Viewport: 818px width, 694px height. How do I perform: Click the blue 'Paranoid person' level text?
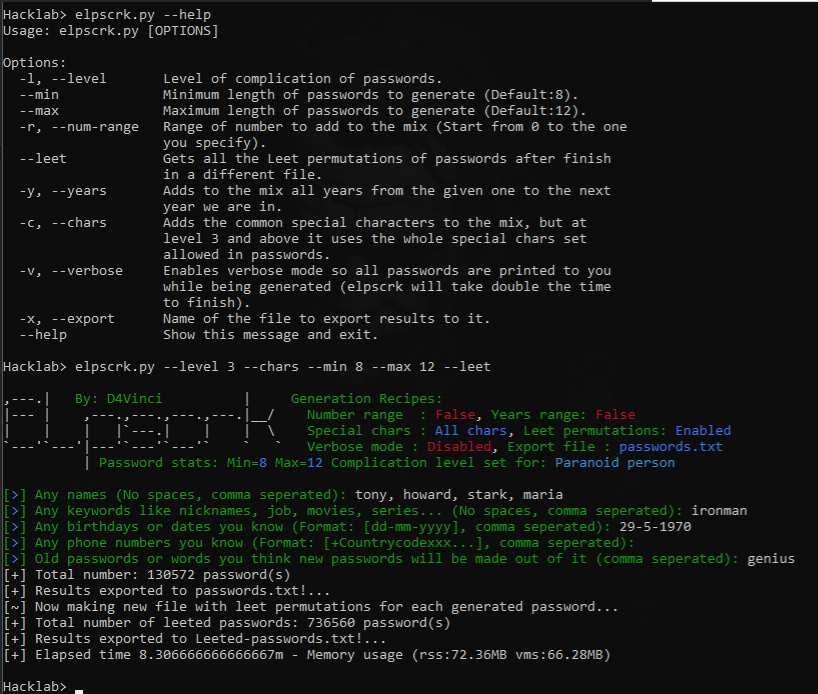(x=615, y=463)
